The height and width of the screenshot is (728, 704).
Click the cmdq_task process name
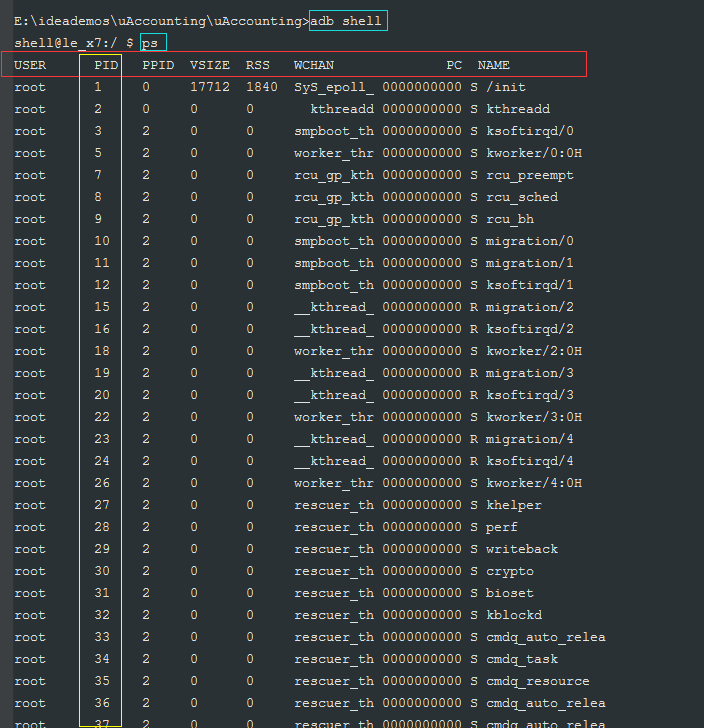coord(522,659)
